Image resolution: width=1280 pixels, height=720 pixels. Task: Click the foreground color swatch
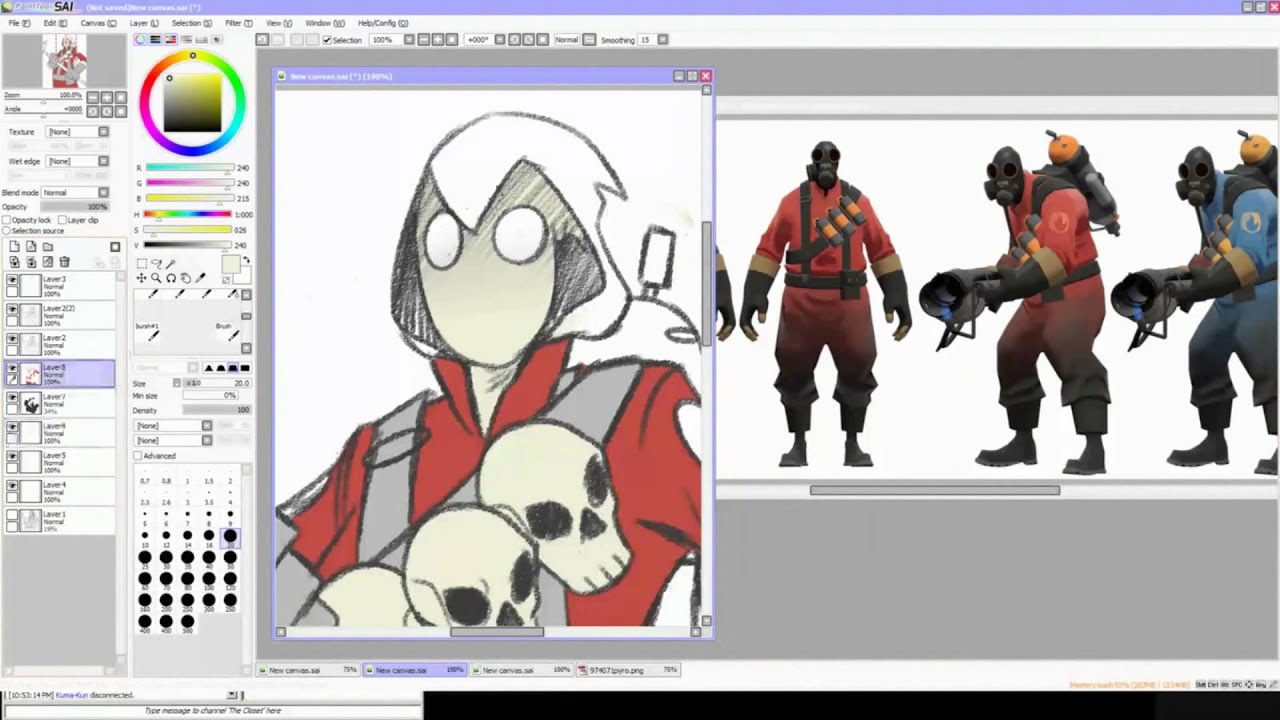tap(231, 264)
